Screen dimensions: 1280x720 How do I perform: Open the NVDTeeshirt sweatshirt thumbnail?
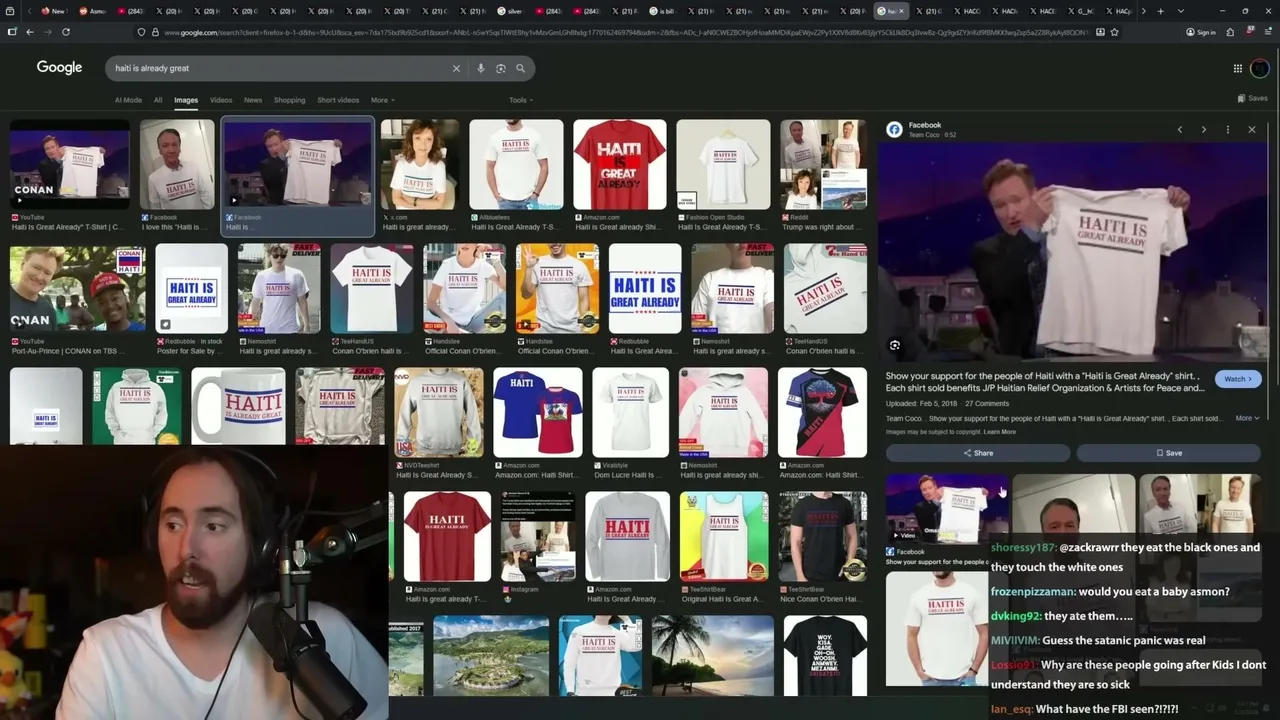(x=439, y=413)
